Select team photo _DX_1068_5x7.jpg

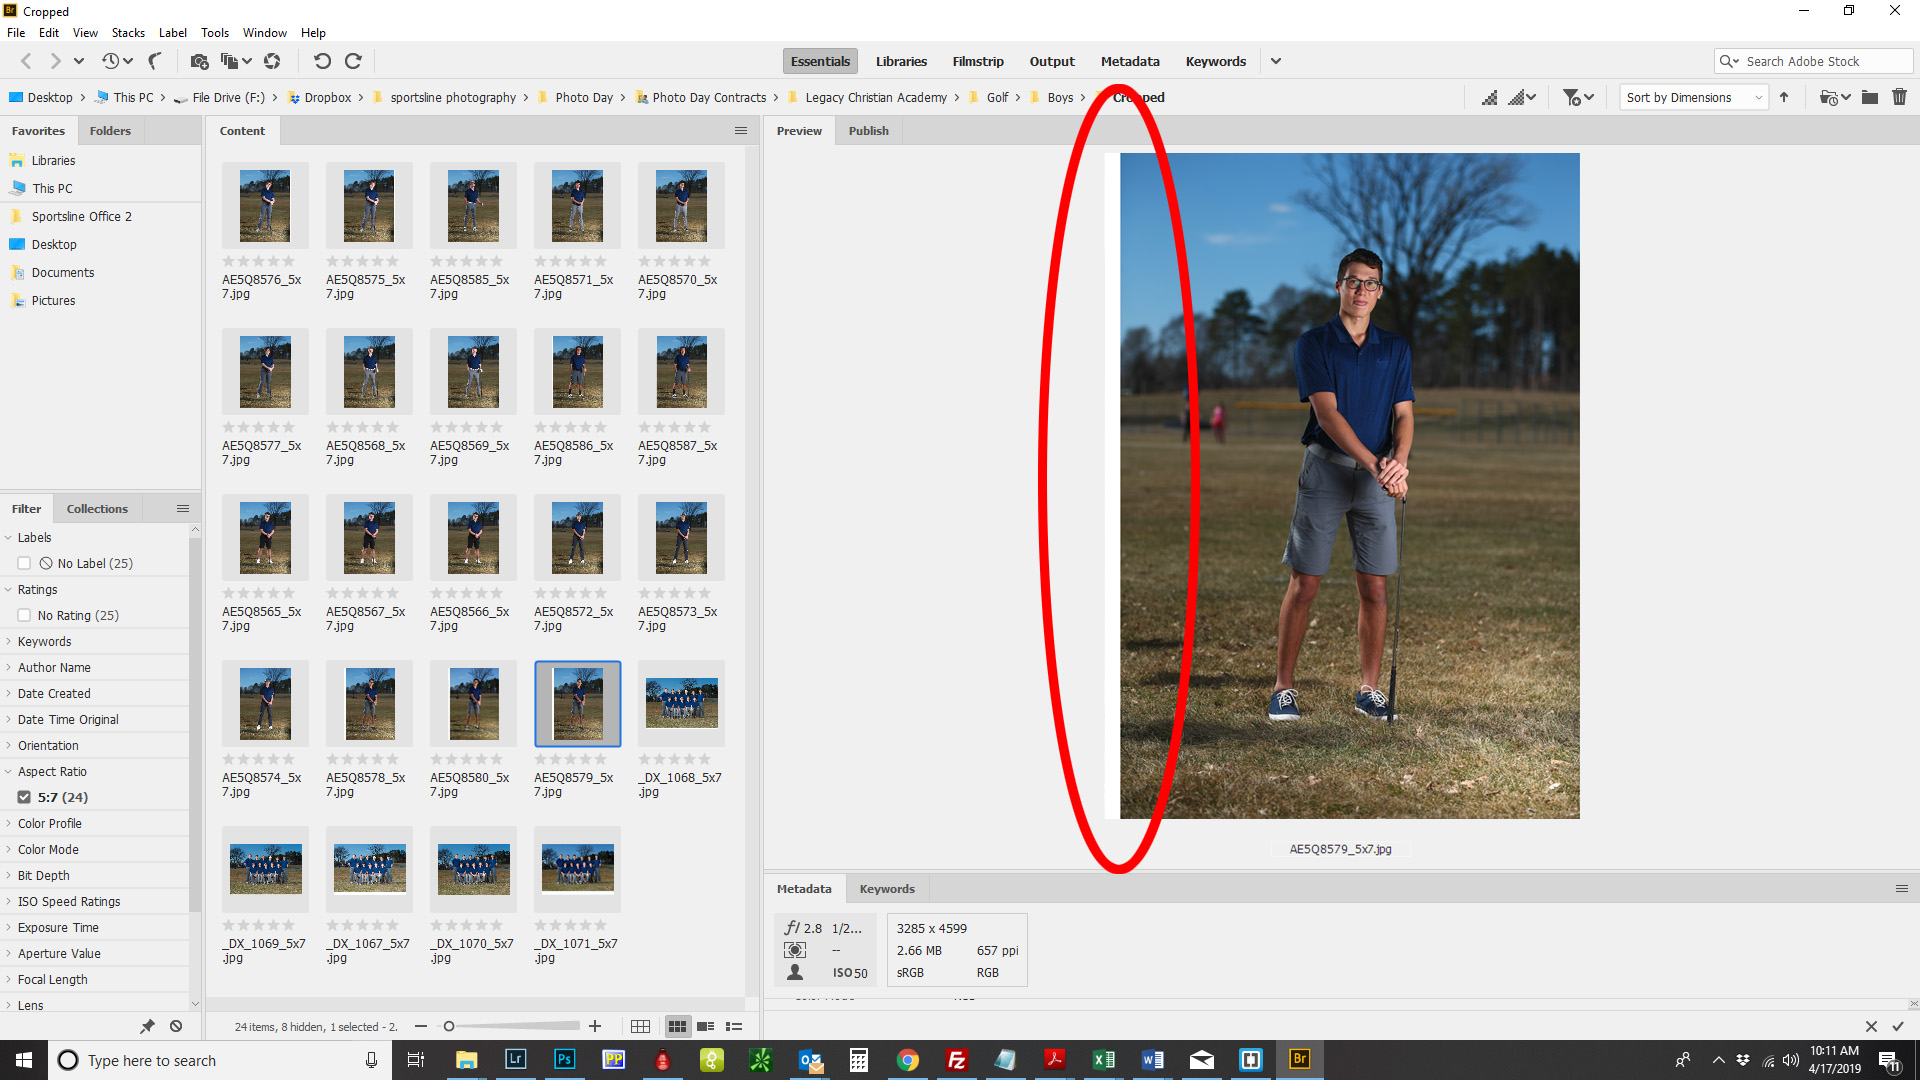[x=681, y=703]
